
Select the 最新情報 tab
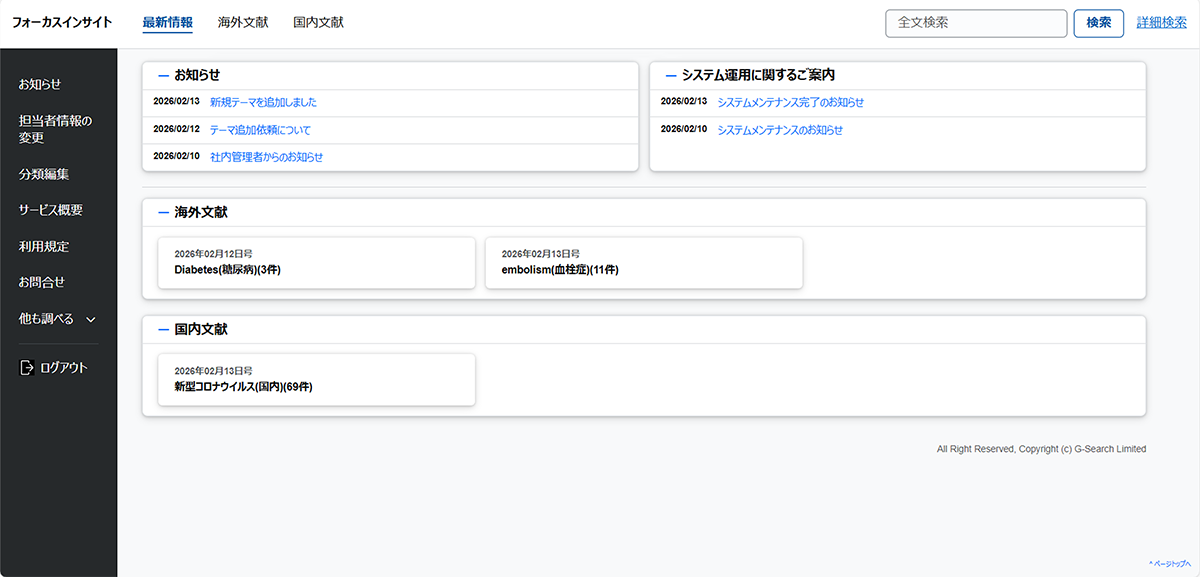pos(168,22)
